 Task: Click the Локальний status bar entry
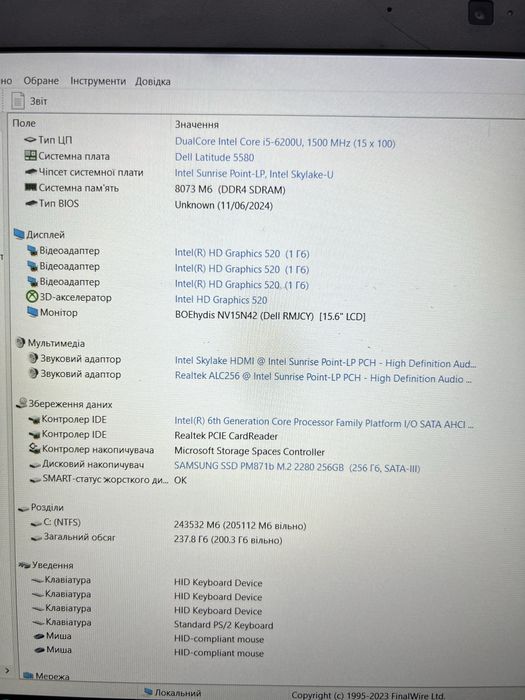click(172, 692)
